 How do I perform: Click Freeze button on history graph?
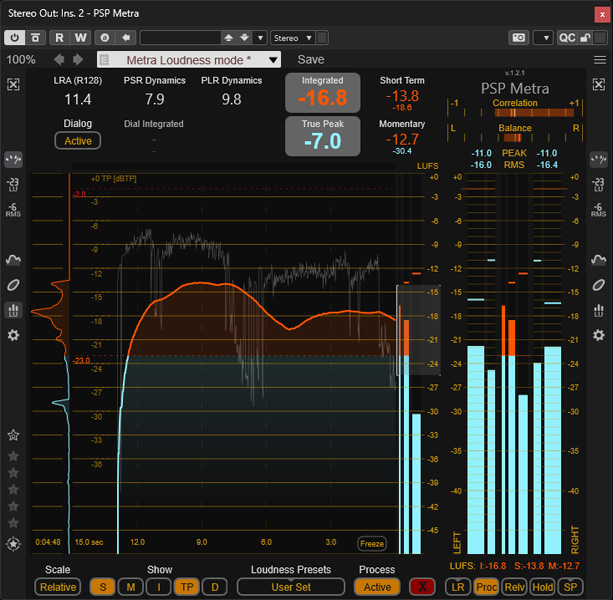(x=372, y=544)
